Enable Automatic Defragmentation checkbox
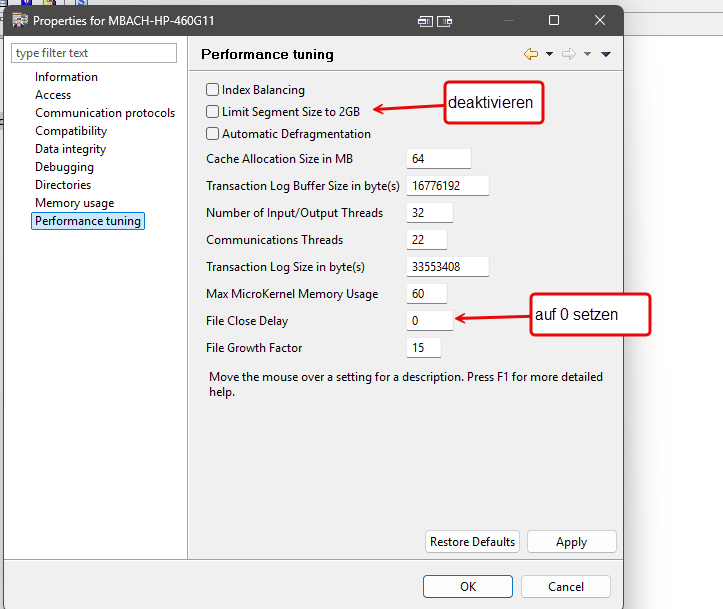 (212, 134)
